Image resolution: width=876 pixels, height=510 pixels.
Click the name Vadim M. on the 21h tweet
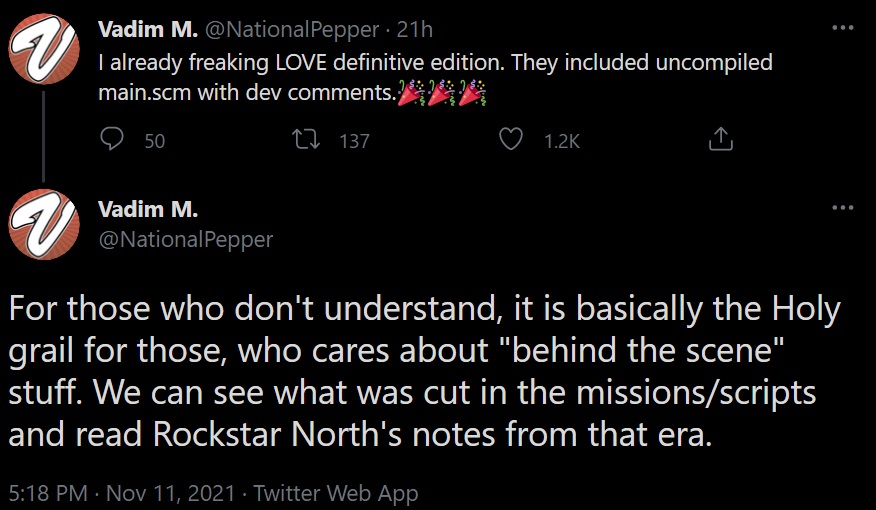(x=147, y=30)
